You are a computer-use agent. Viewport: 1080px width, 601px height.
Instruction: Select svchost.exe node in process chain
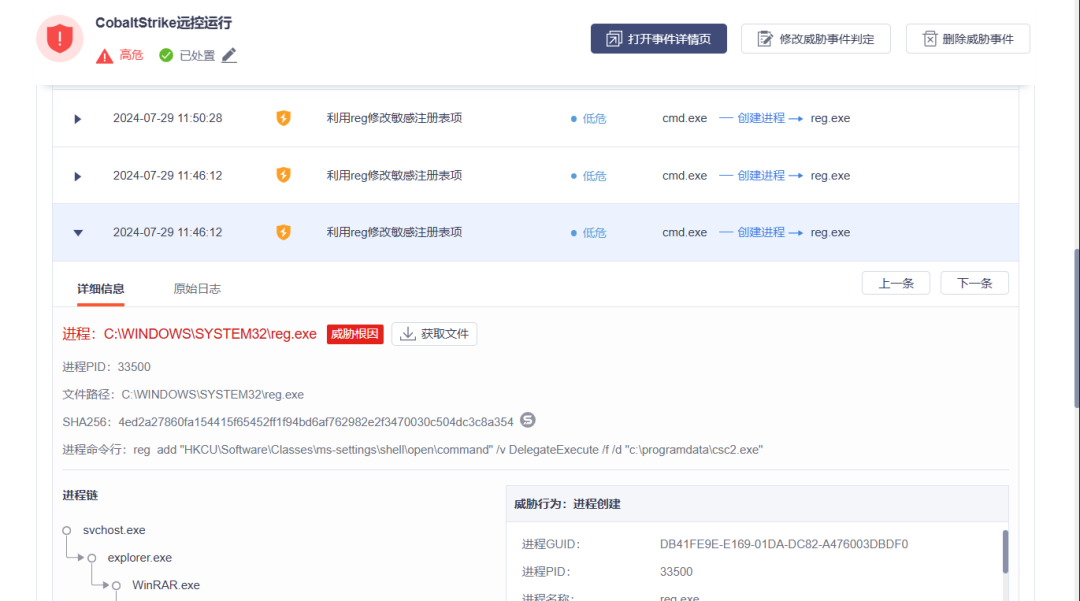coord(114,530)
